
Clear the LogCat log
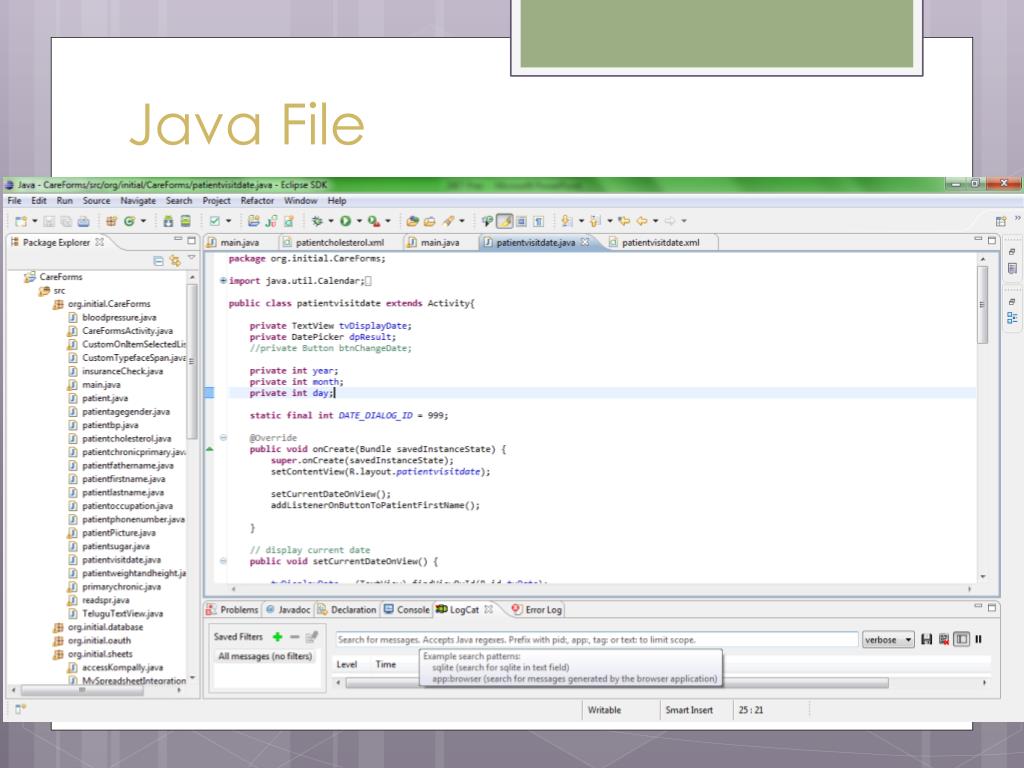(x=943, y=639)
